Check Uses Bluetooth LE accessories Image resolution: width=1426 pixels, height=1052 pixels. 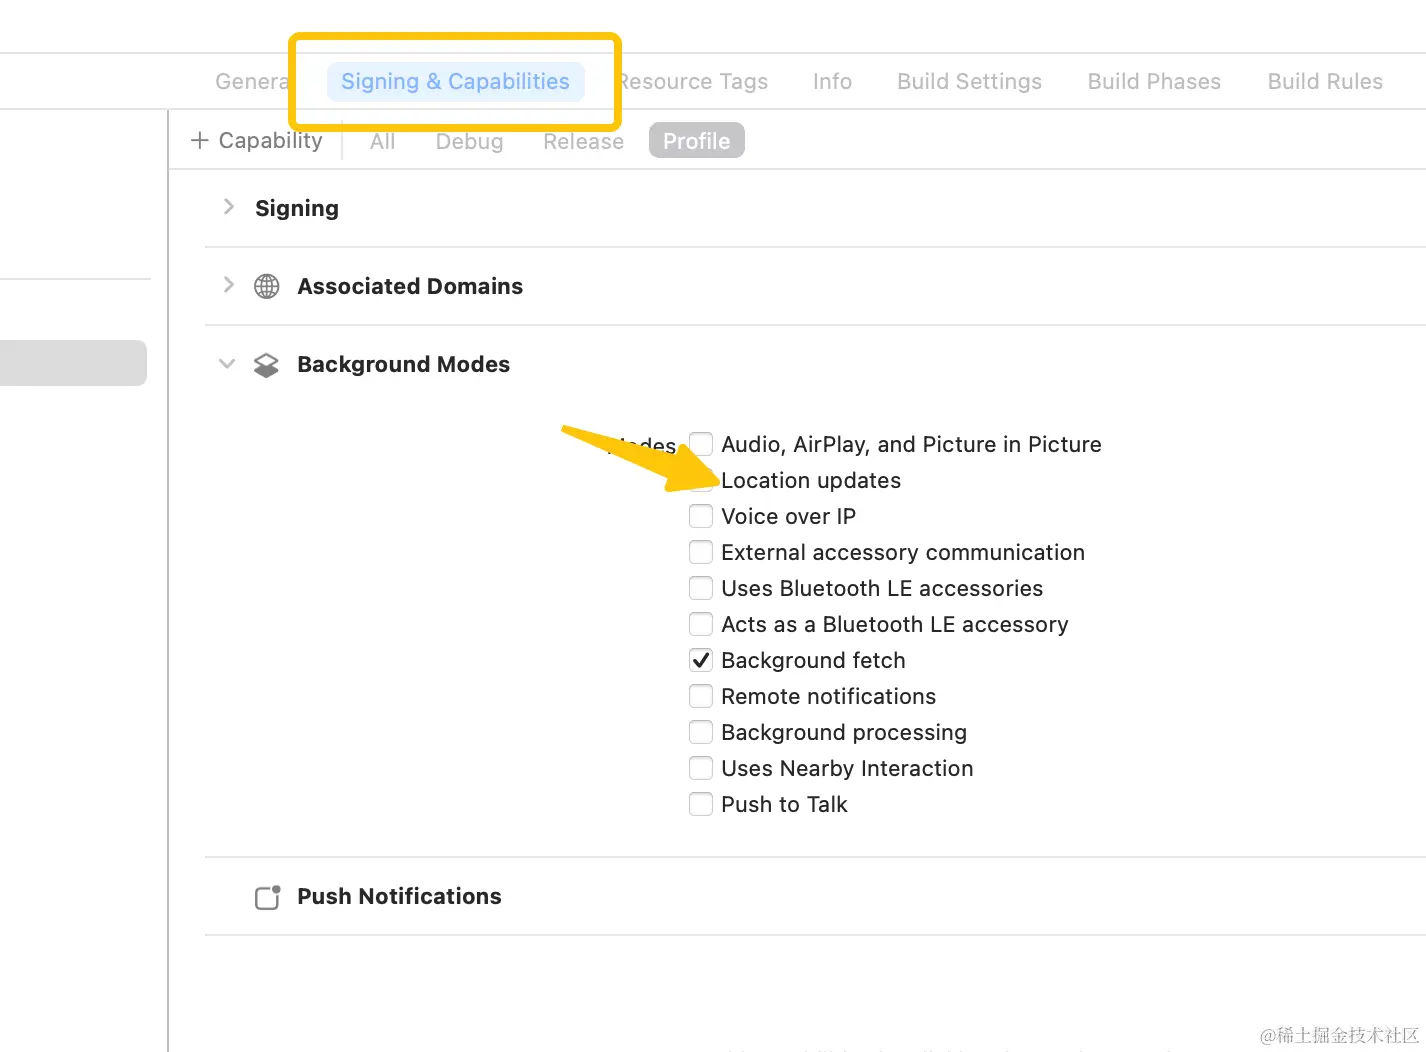click(x=701, y=588)
